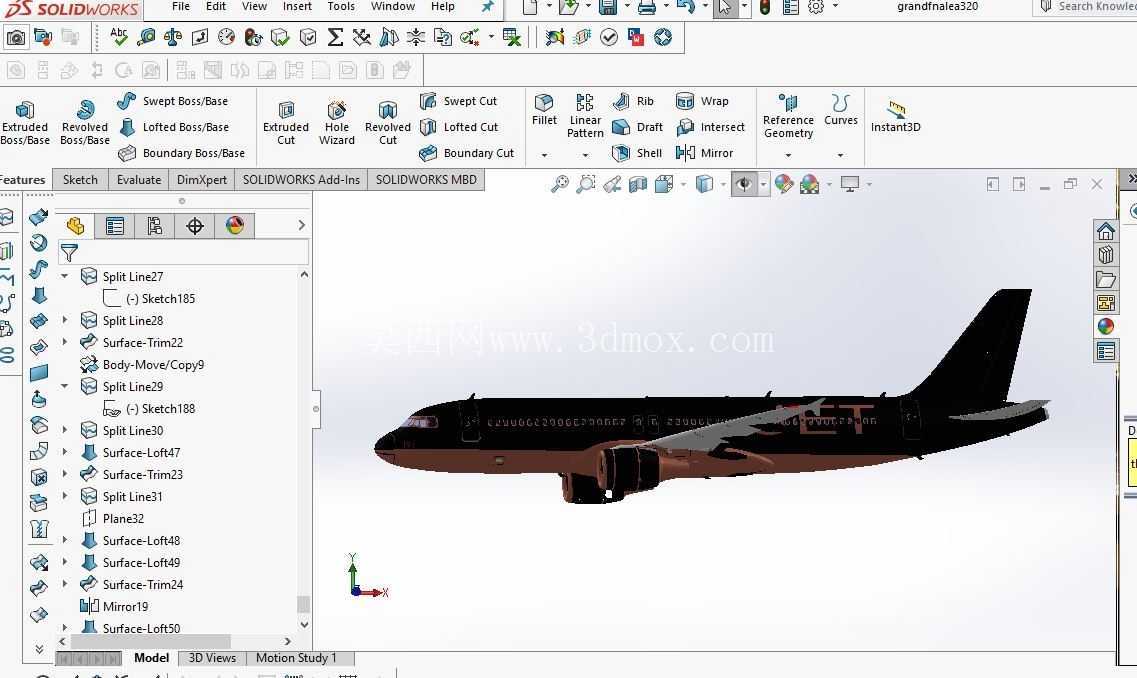Choose Swept Boss/Base
Viewport: 1137px width, 678px height.
click(x=173, y=101)
